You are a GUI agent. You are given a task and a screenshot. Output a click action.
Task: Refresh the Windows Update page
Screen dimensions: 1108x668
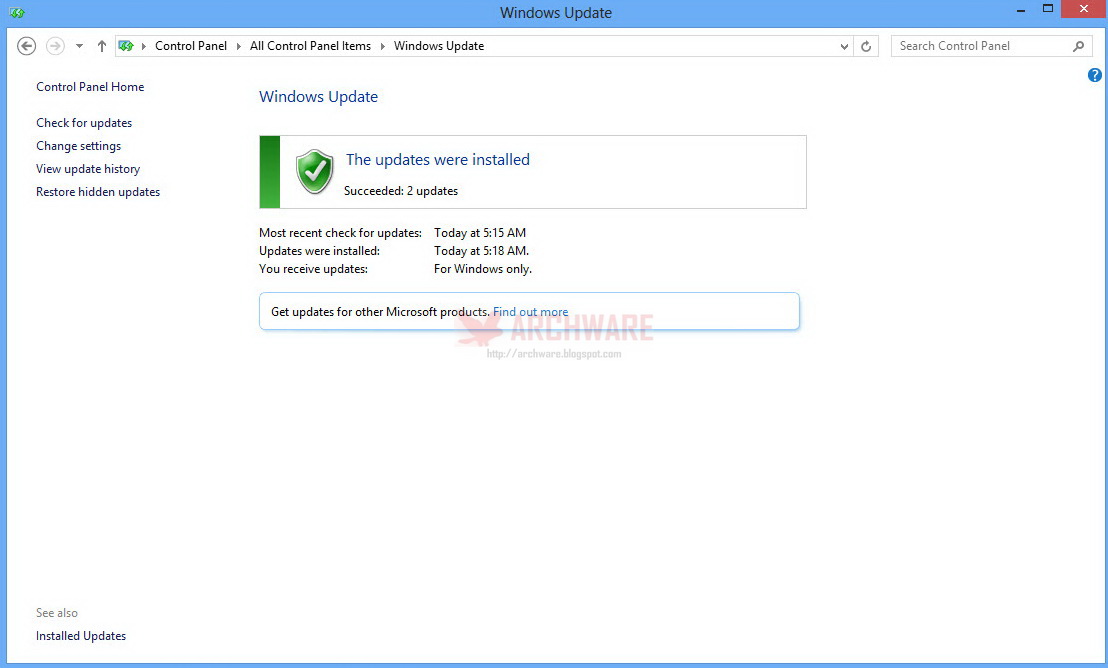click(x=866, y=47)
